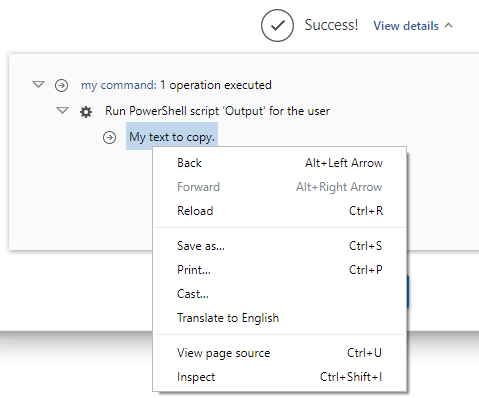Click the Run PowerShell script 'Output' line

(x=217, y=111)
